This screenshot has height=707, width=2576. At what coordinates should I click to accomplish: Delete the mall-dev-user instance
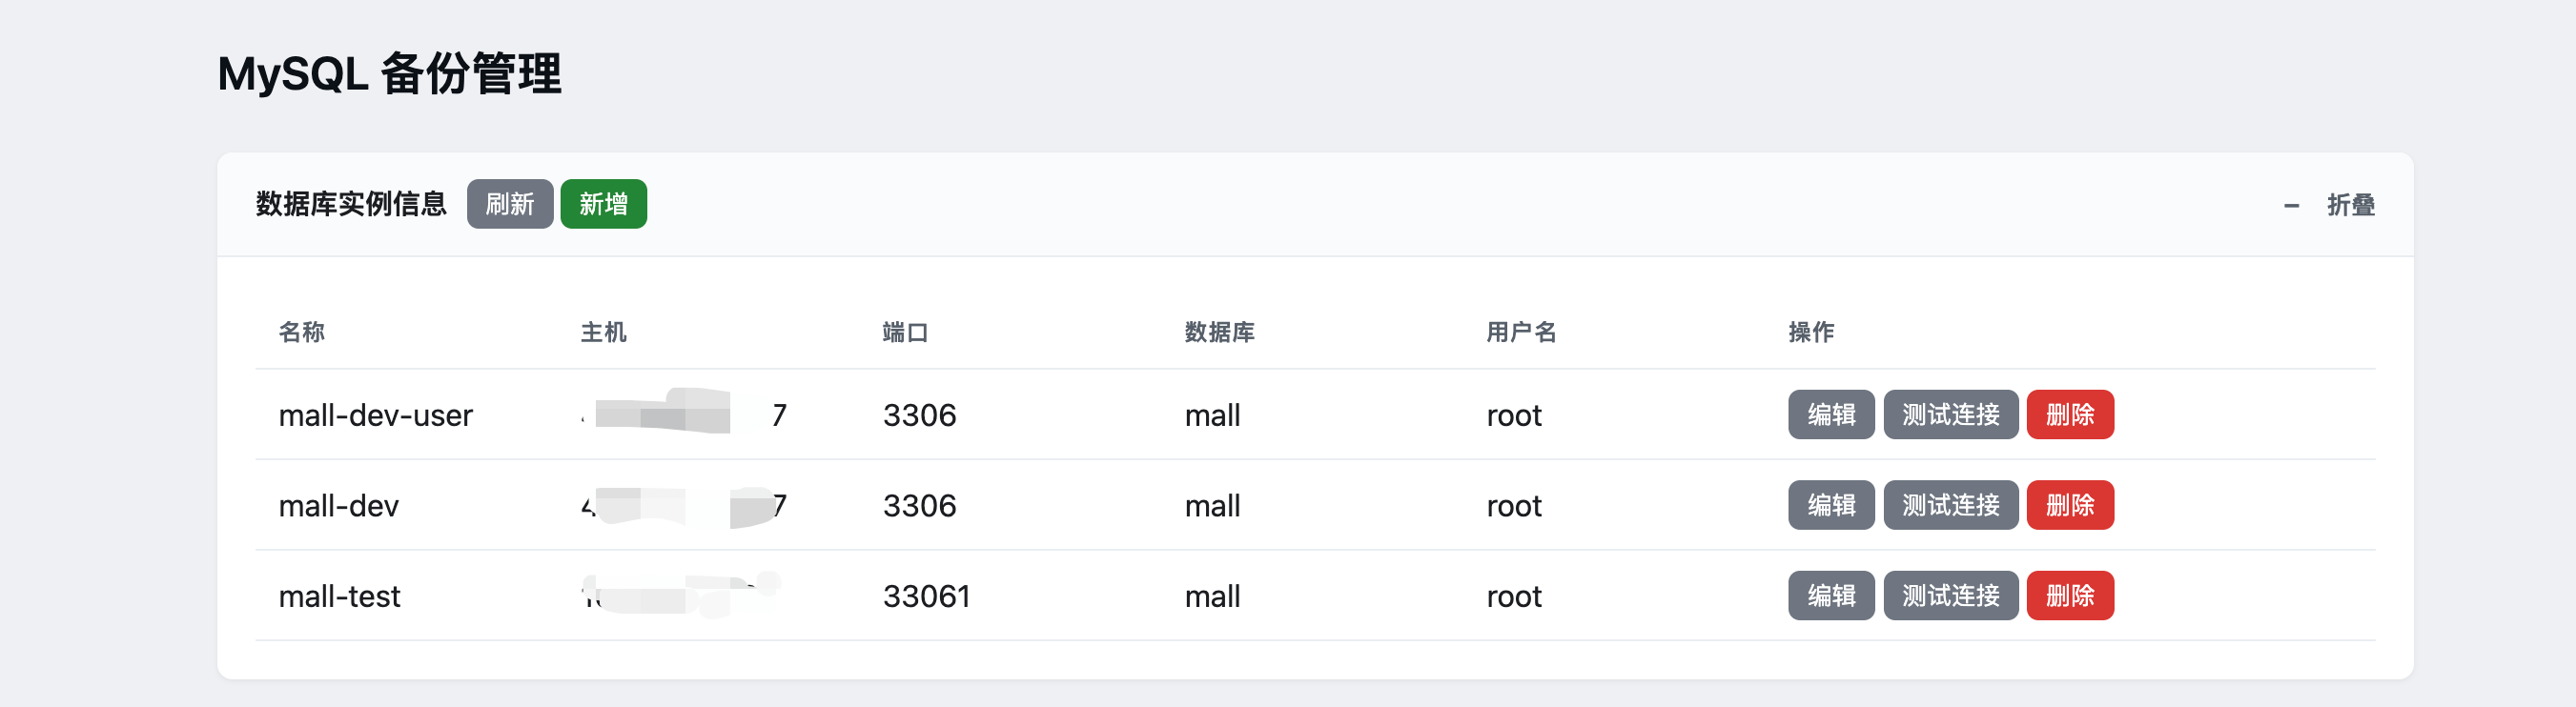point(2069,415)
